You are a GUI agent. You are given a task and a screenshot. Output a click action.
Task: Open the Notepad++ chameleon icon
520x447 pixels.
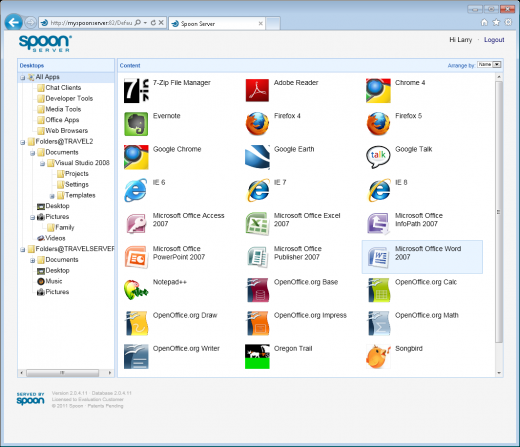136,290
